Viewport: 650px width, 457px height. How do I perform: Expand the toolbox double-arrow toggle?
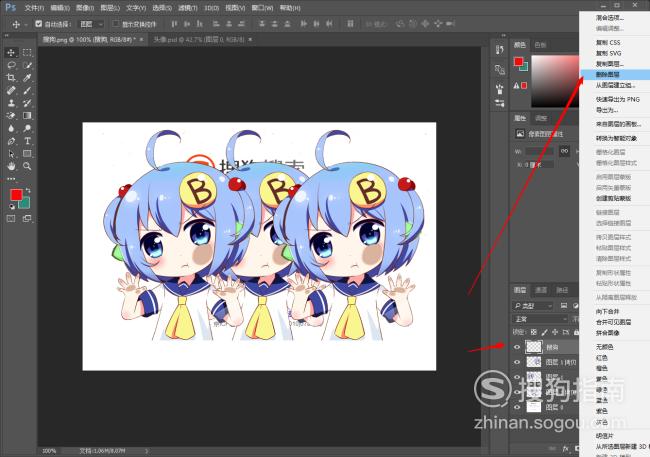tap(7, 36)
